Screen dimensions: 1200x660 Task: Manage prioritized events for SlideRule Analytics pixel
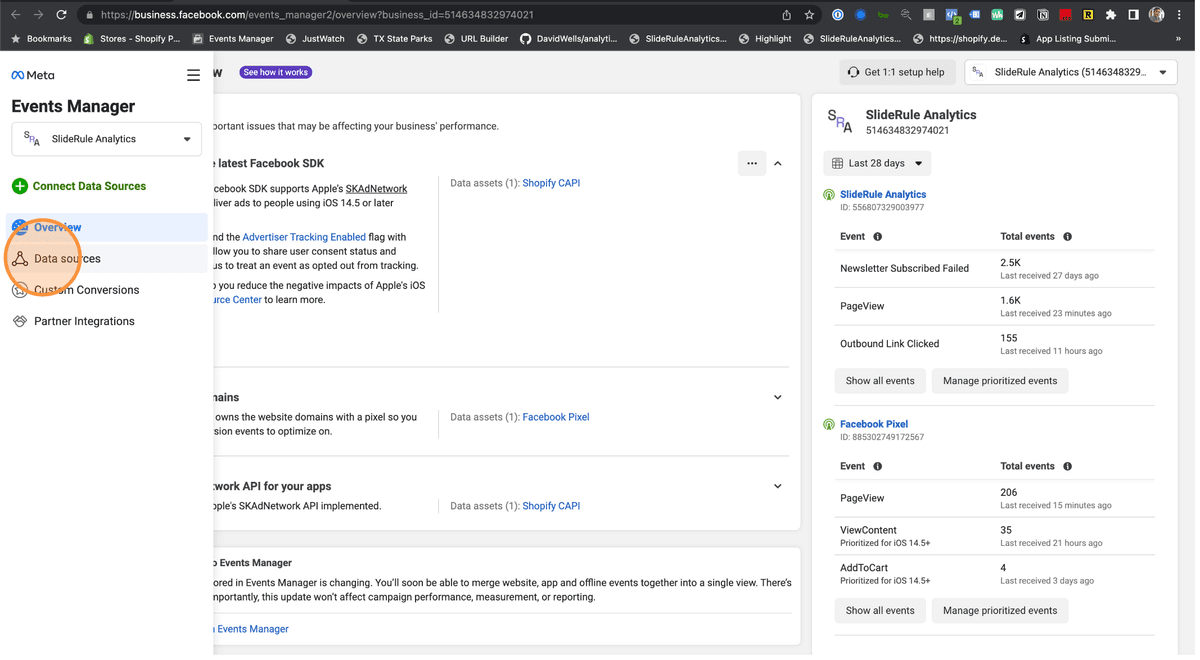[1000, 381]
